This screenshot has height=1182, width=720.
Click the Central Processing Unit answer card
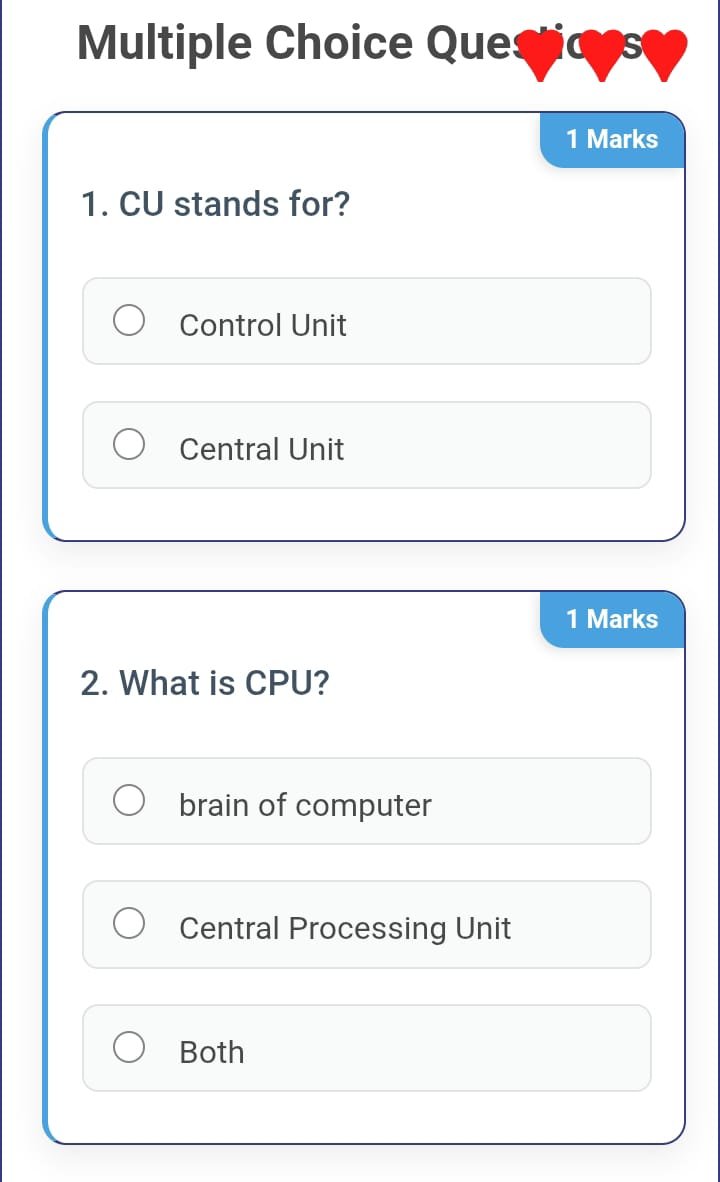point(367,924)
